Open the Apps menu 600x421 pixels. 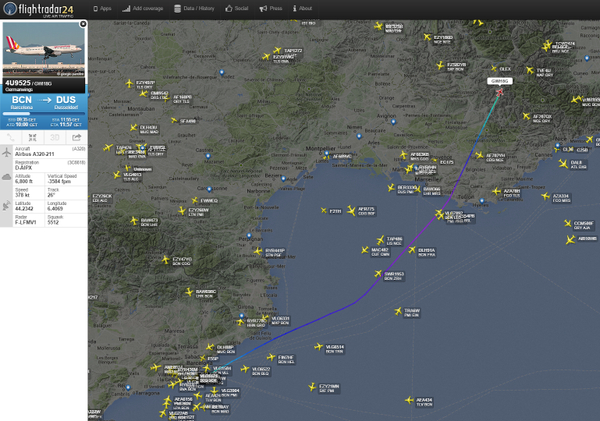pos(101,8)
